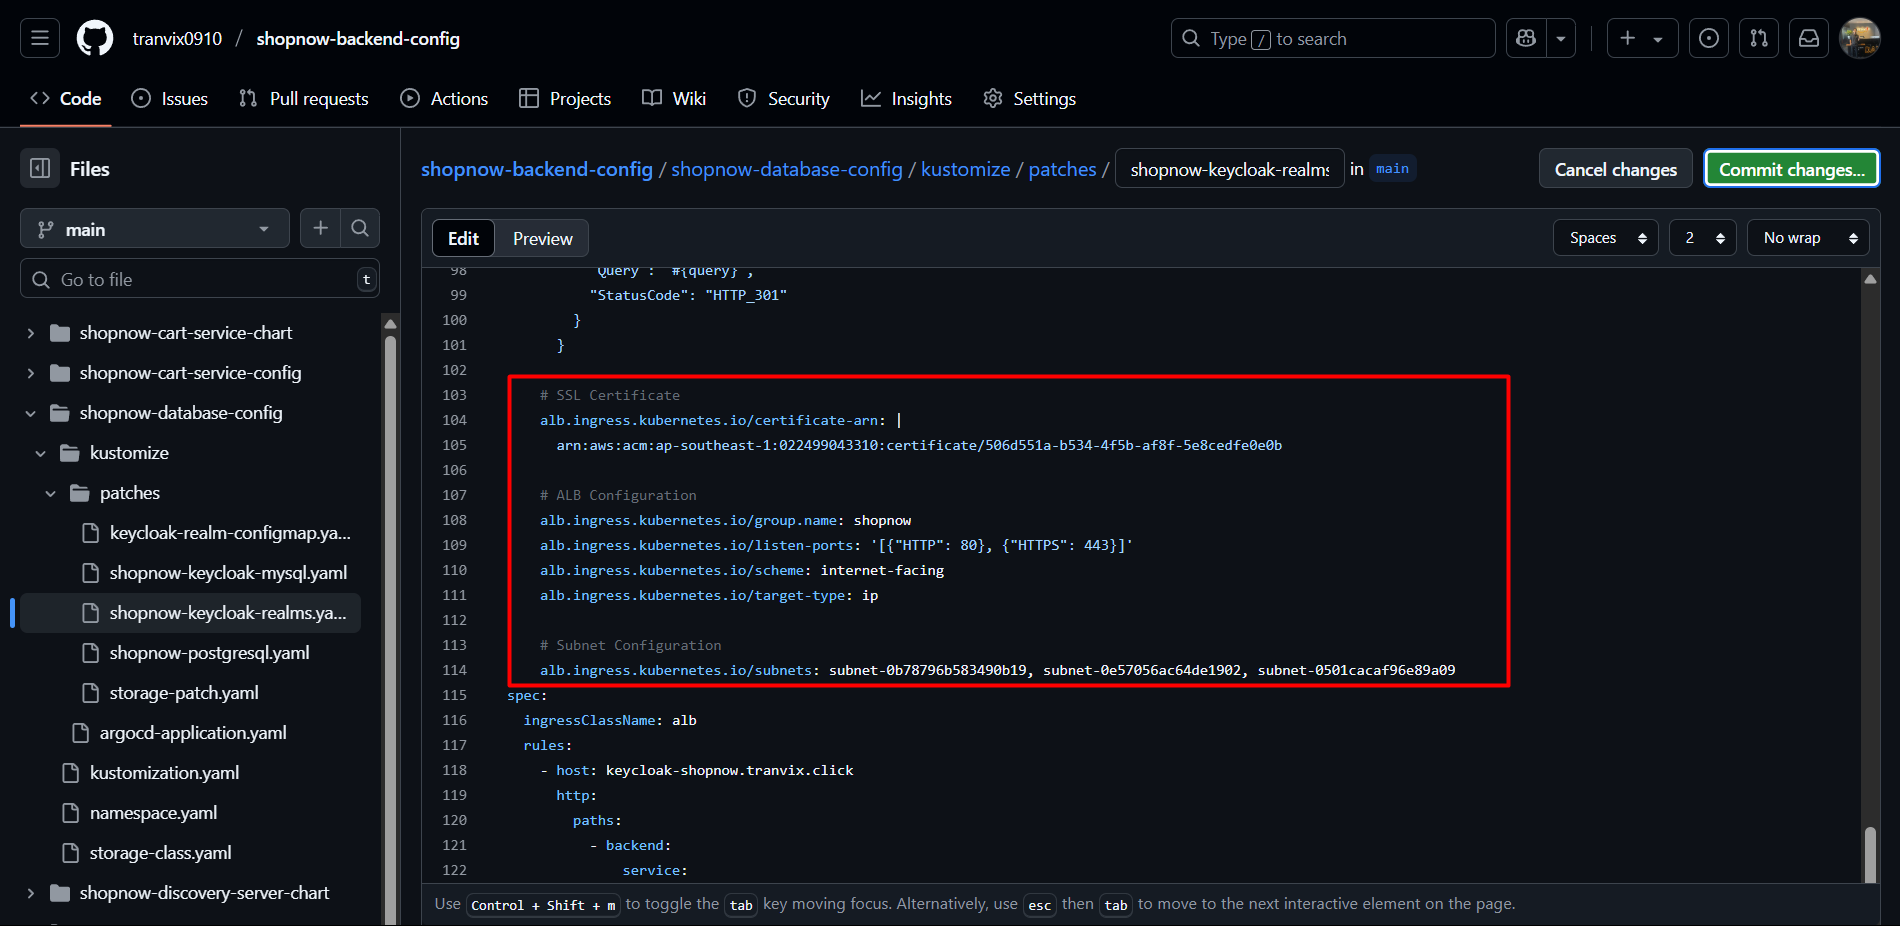
Task: Open the Copilot chat icon
Action: pyautogui.click(x=1526, y=39)
